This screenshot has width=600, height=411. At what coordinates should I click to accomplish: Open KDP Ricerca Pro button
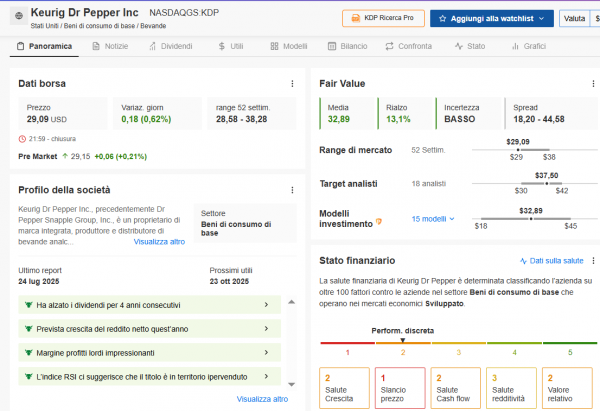[x=383, y=18]
